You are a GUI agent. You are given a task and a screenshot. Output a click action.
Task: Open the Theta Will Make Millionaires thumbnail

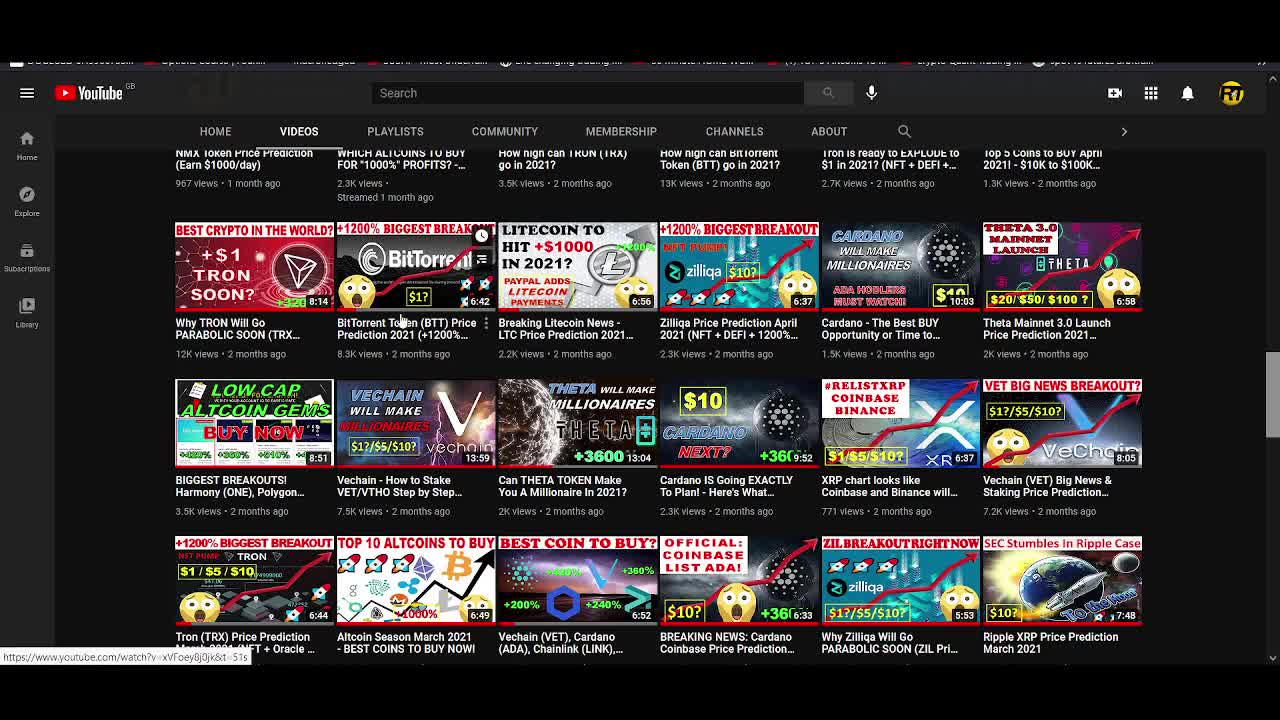tap(577, 423)
